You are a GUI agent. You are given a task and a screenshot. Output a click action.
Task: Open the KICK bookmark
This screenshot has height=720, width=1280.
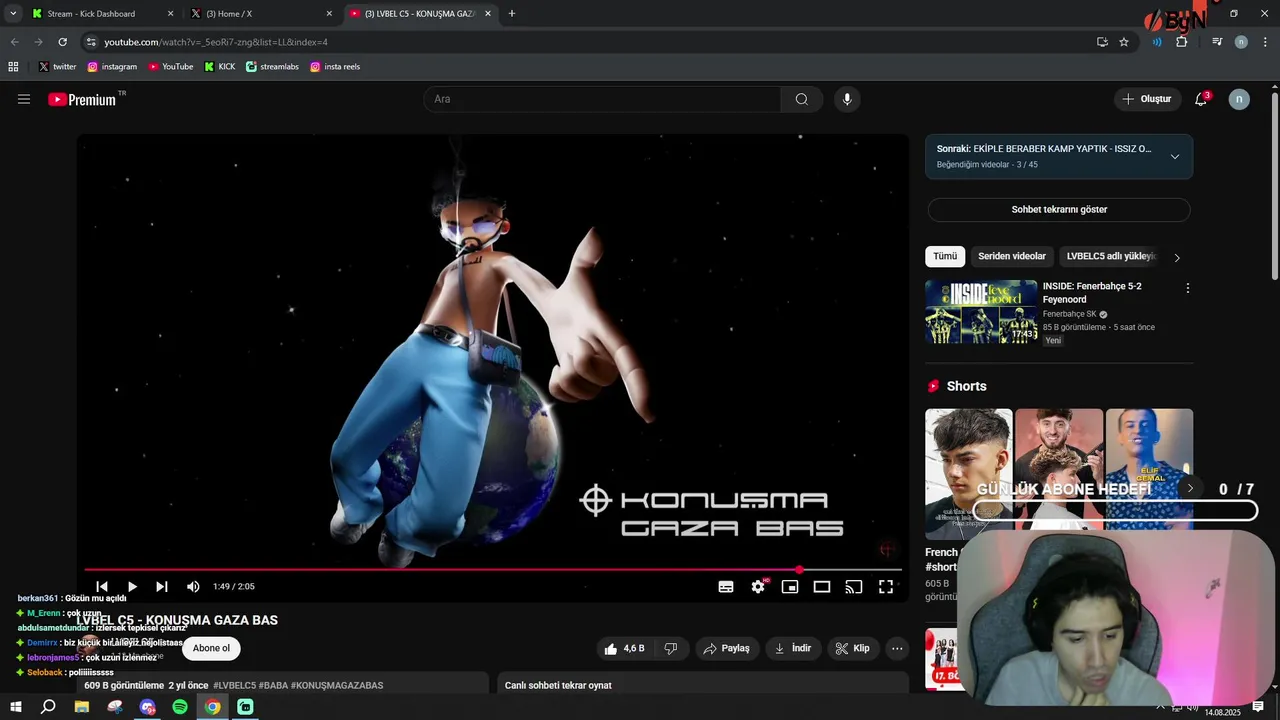click(220, 67)
